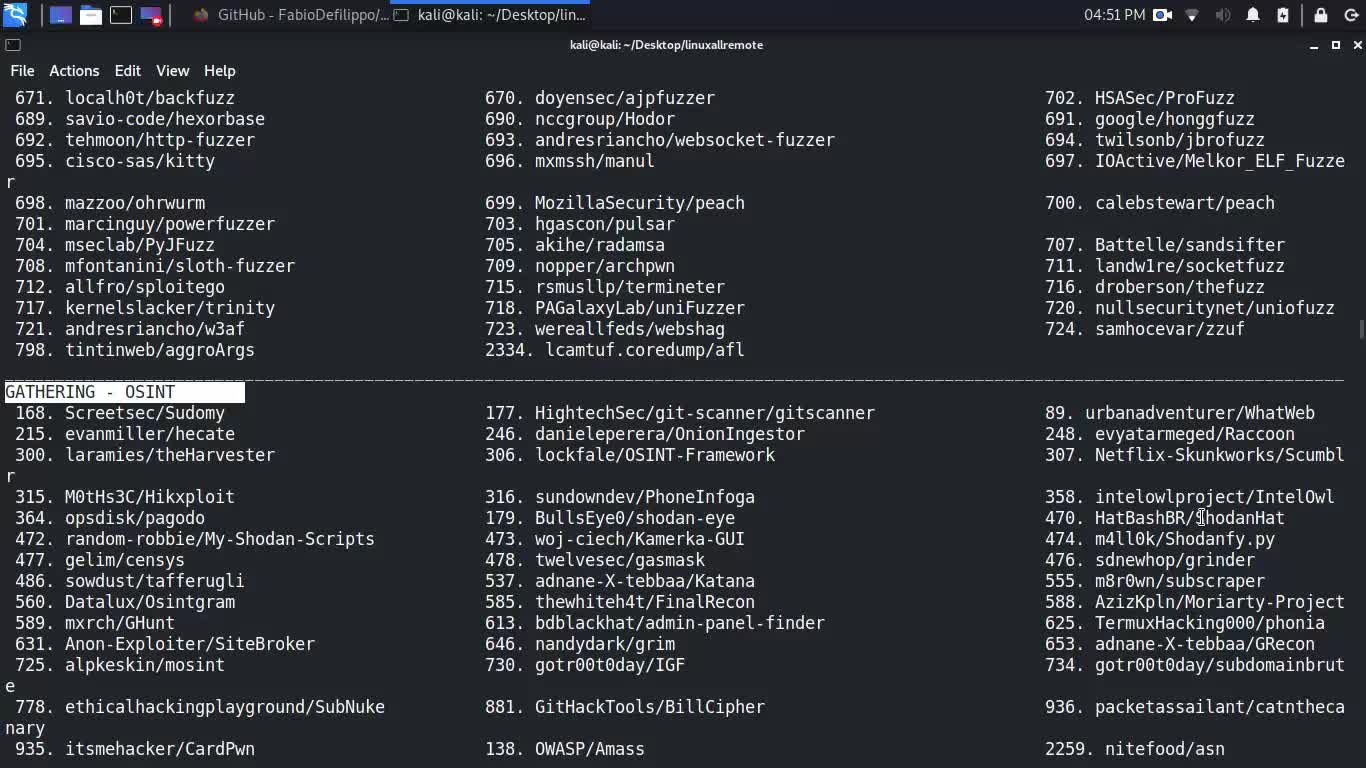Click entry 2334. lcamtuf.coredump/afl
The height and width of the screenshot is (768, 1366).
pyautogui.click(x=615, y=350)
